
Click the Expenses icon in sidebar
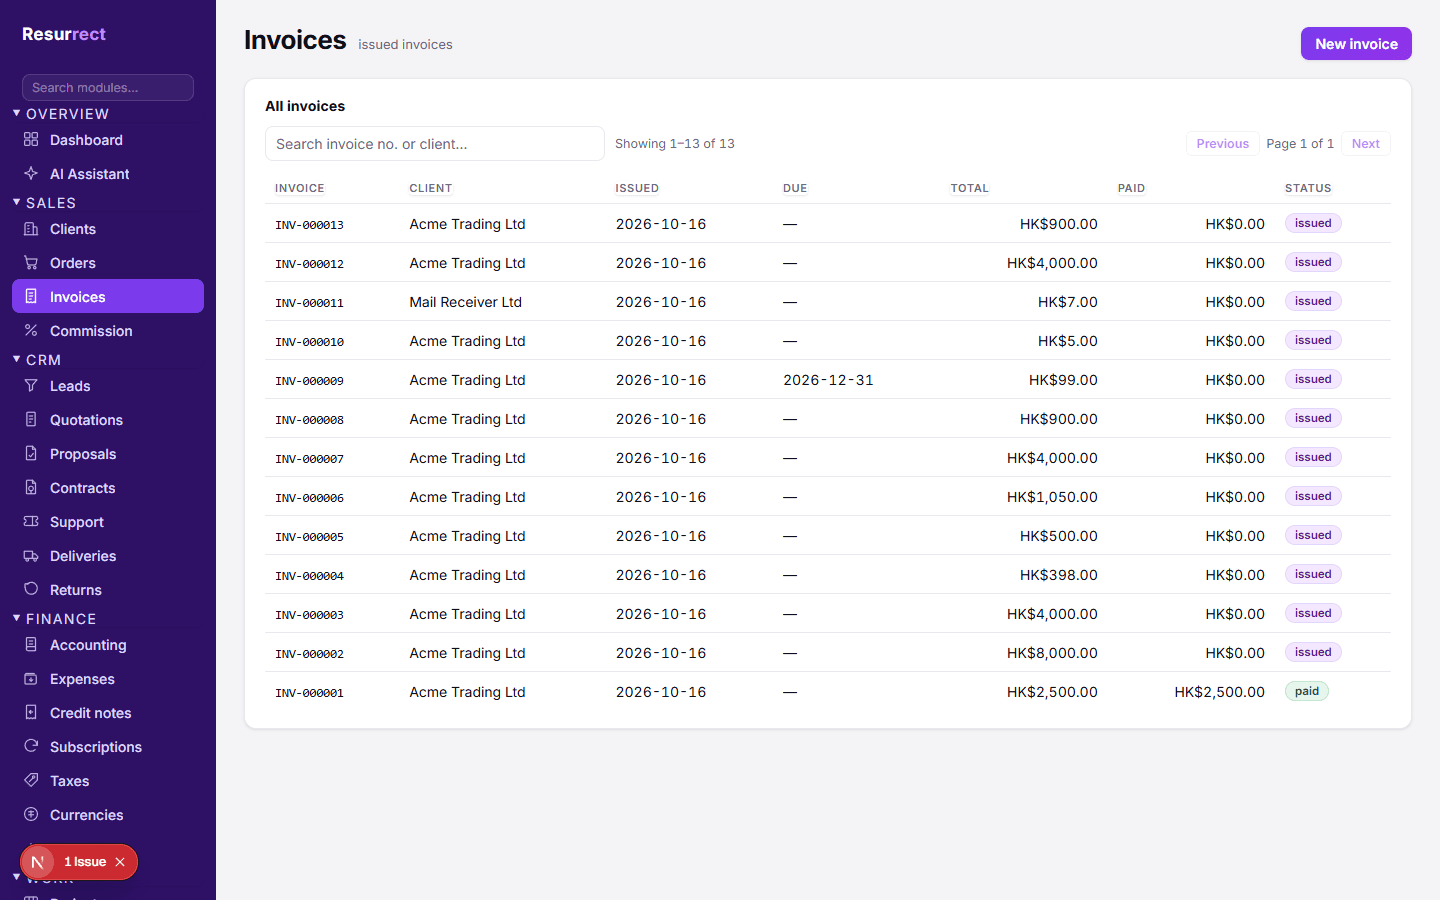coord(31,679)
